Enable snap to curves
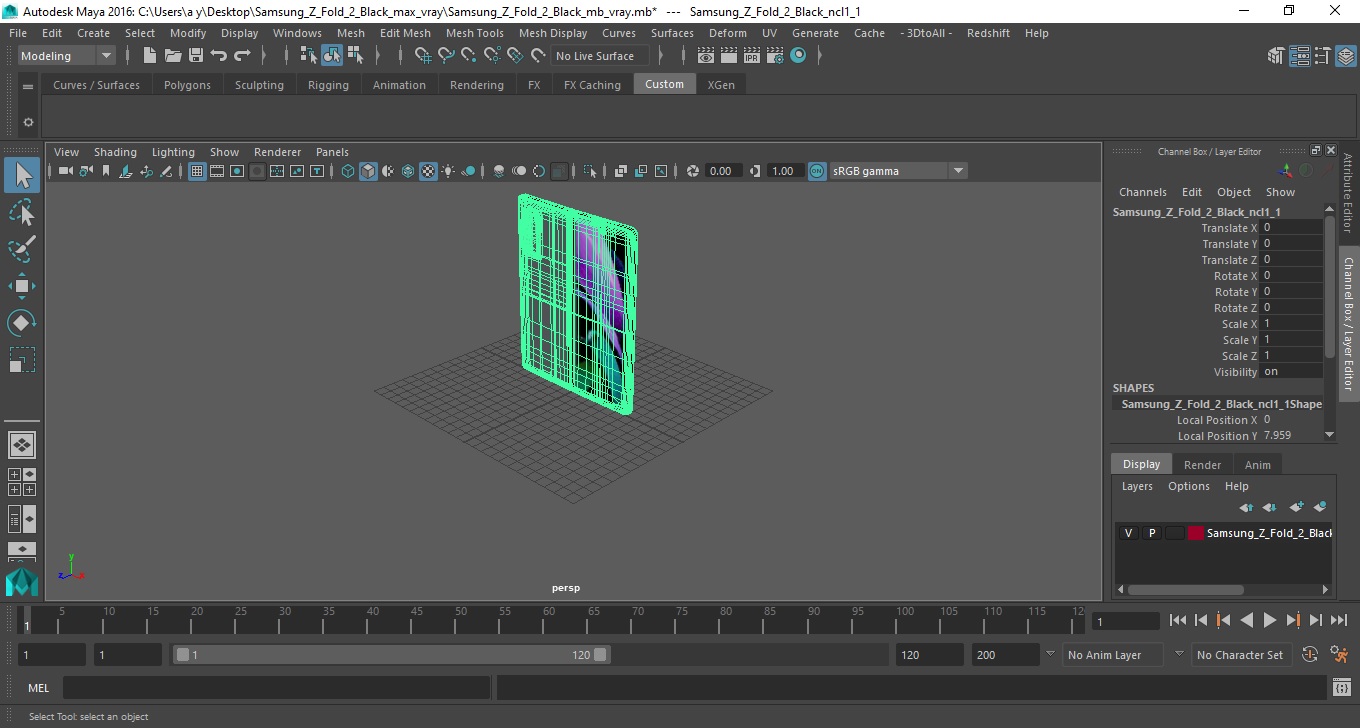The height and width of the screenshot is (728, 1360). [446, 56]
